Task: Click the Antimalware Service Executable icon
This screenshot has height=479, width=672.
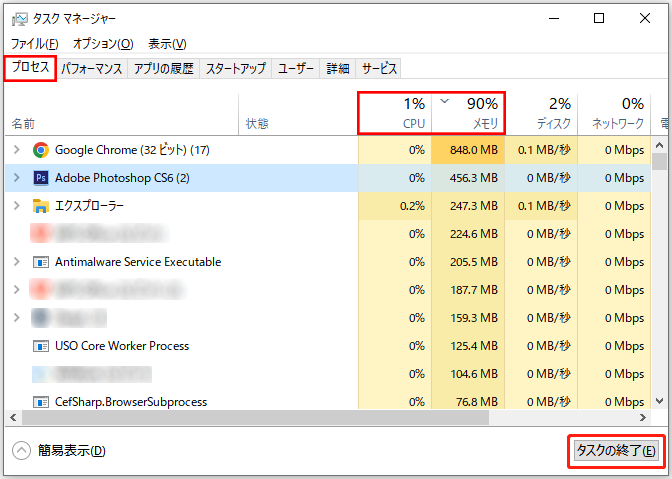Action: point(41,262)
